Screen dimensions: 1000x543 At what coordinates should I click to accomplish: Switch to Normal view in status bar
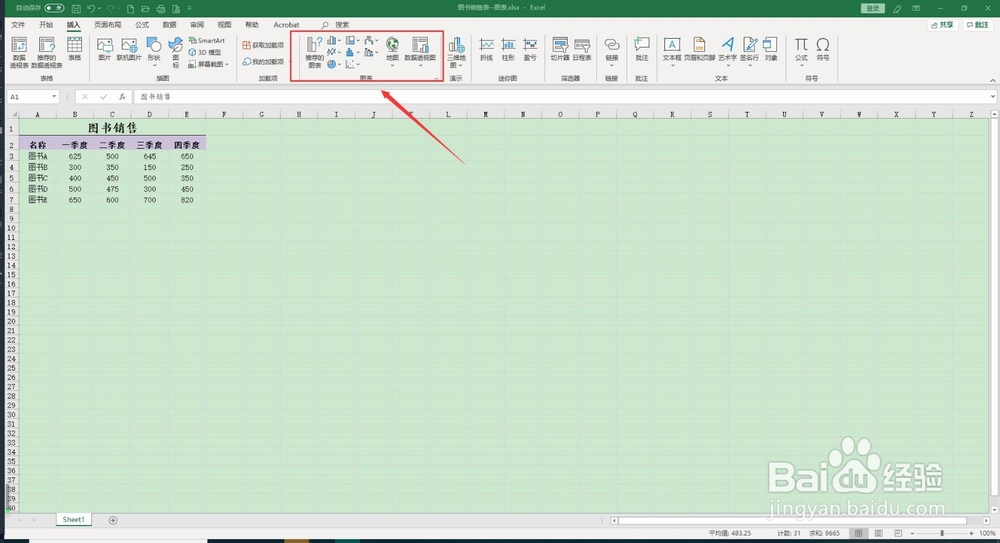[x=858, y=533]
